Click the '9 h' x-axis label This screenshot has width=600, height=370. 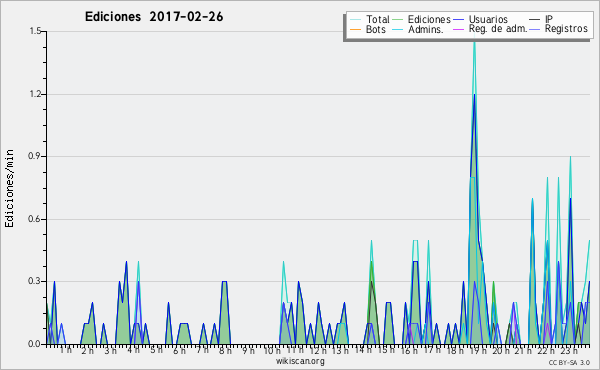248,351
